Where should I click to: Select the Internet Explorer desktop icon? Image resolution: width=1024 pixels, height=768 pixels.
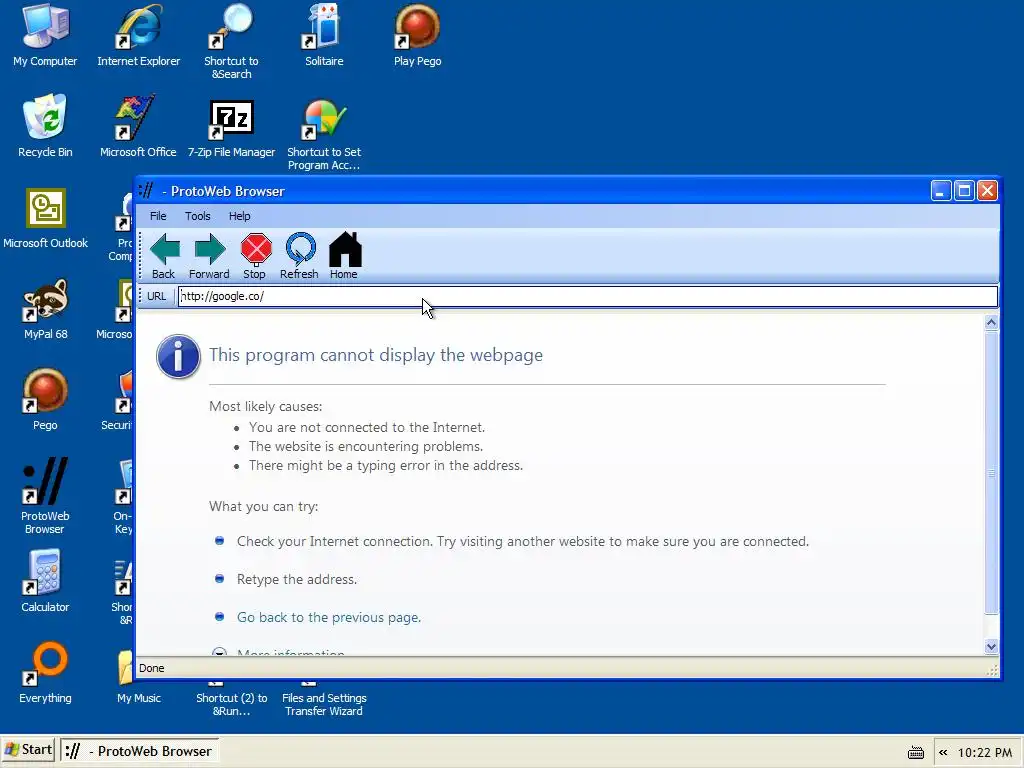pos(138,36)
